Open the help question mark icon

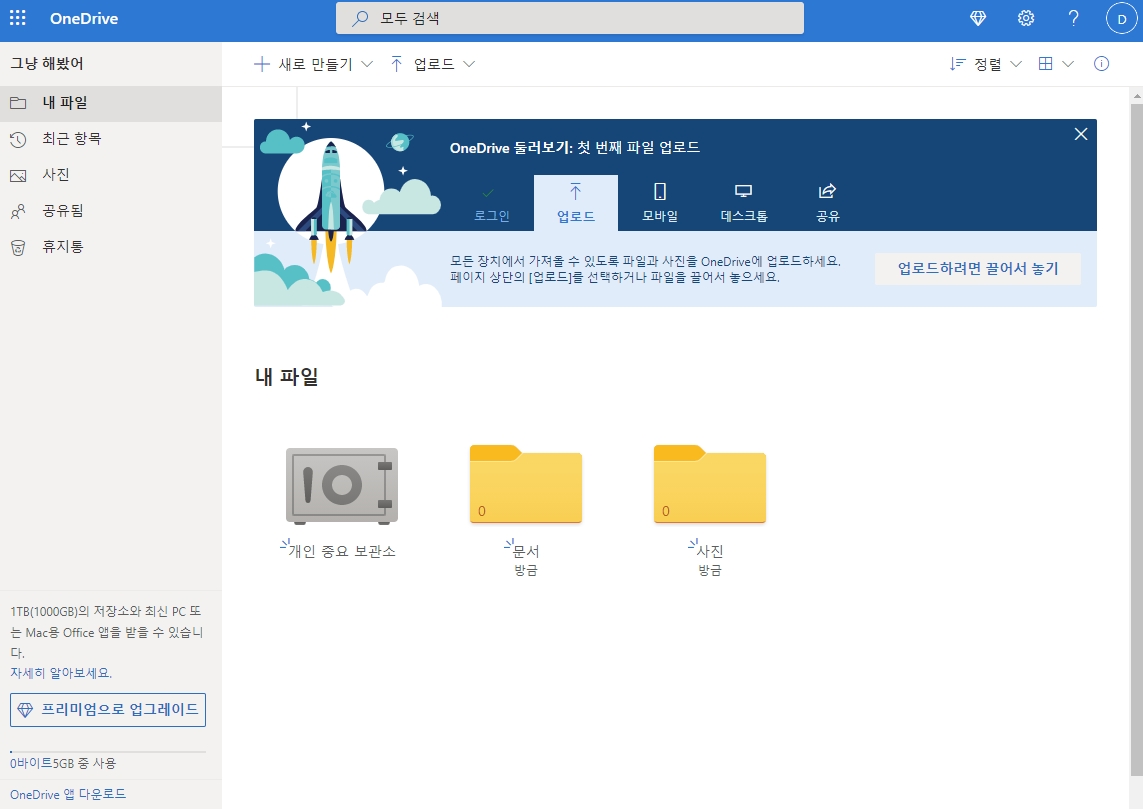point(1073,19)
